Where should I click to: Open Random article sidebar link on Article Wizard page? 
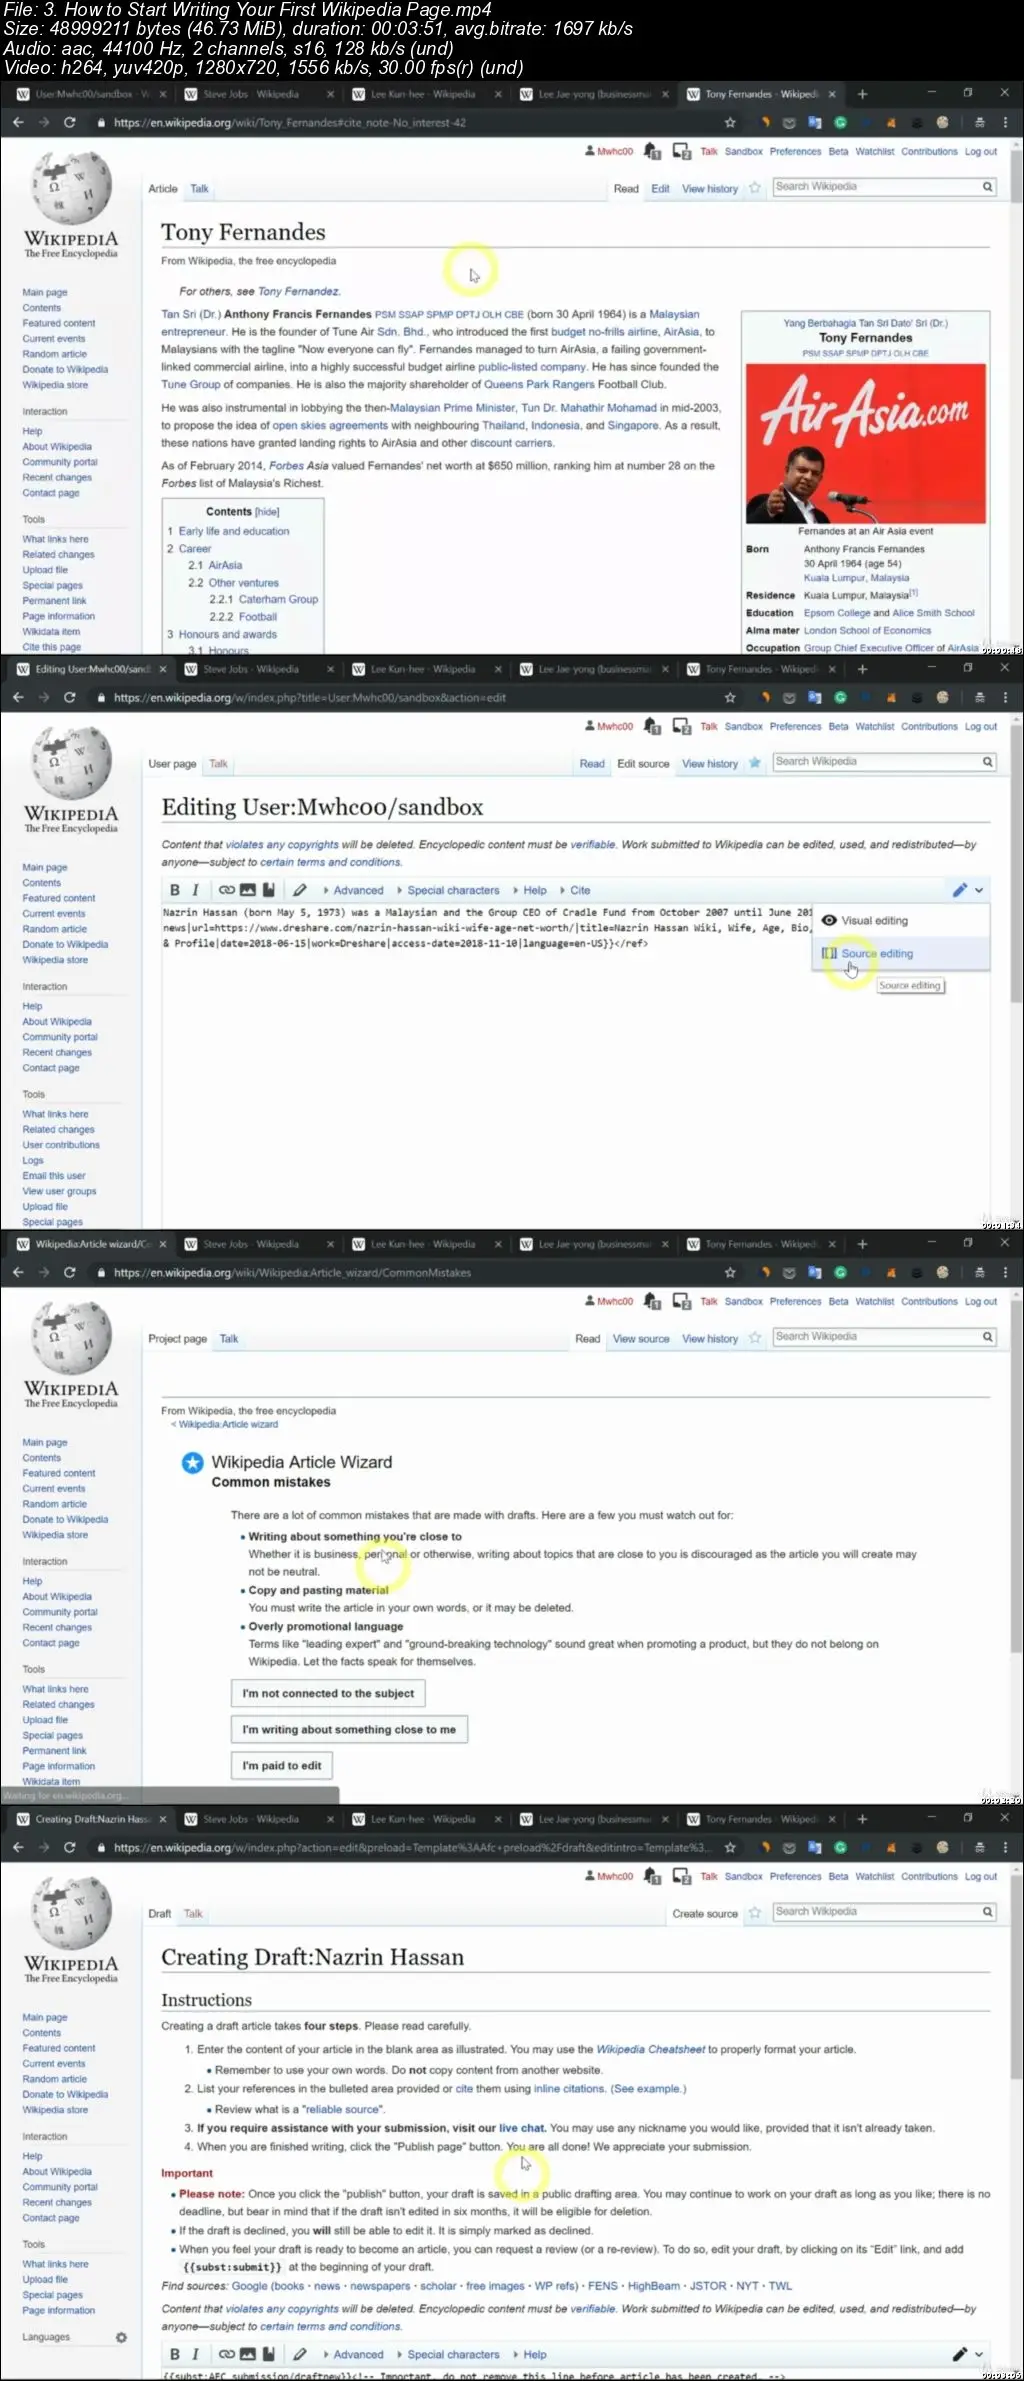(x=55, y=1504)
